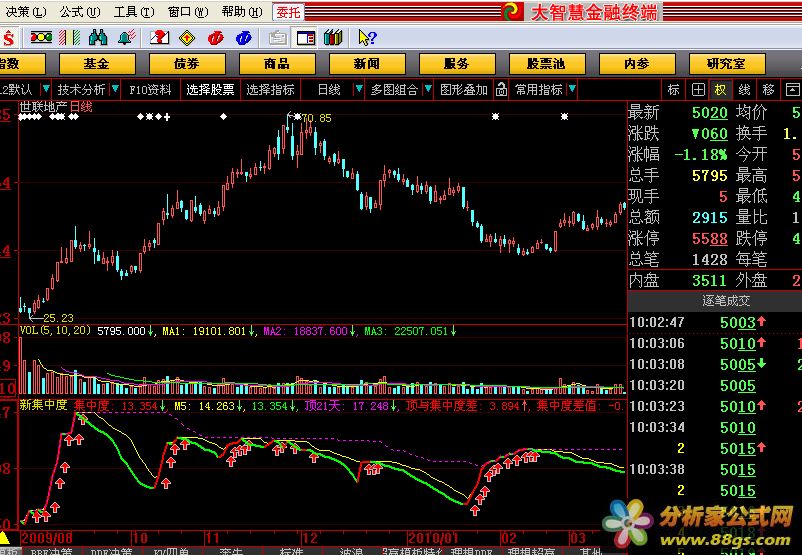Screen dimensions: 802x555
Task: Open the 帮助 menu
Action: click(x=242, y=11)
